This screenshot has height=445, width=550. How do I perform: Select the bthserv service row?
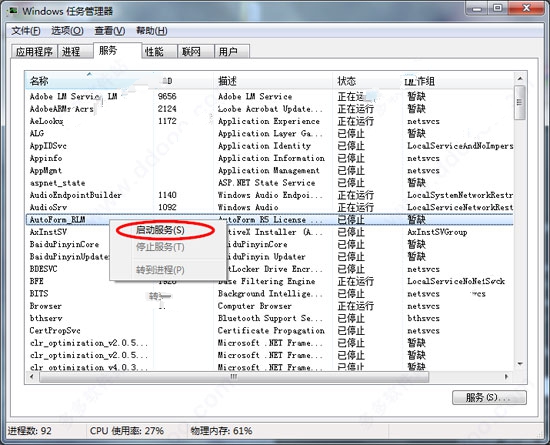click(269, 318)
